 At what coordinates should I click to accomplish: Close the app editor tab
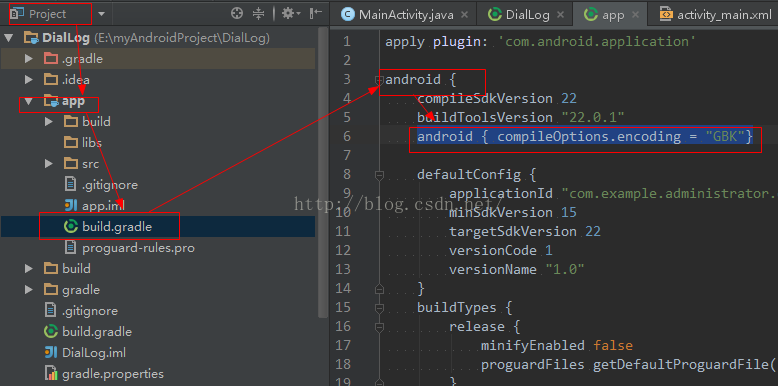coord(635,14)
